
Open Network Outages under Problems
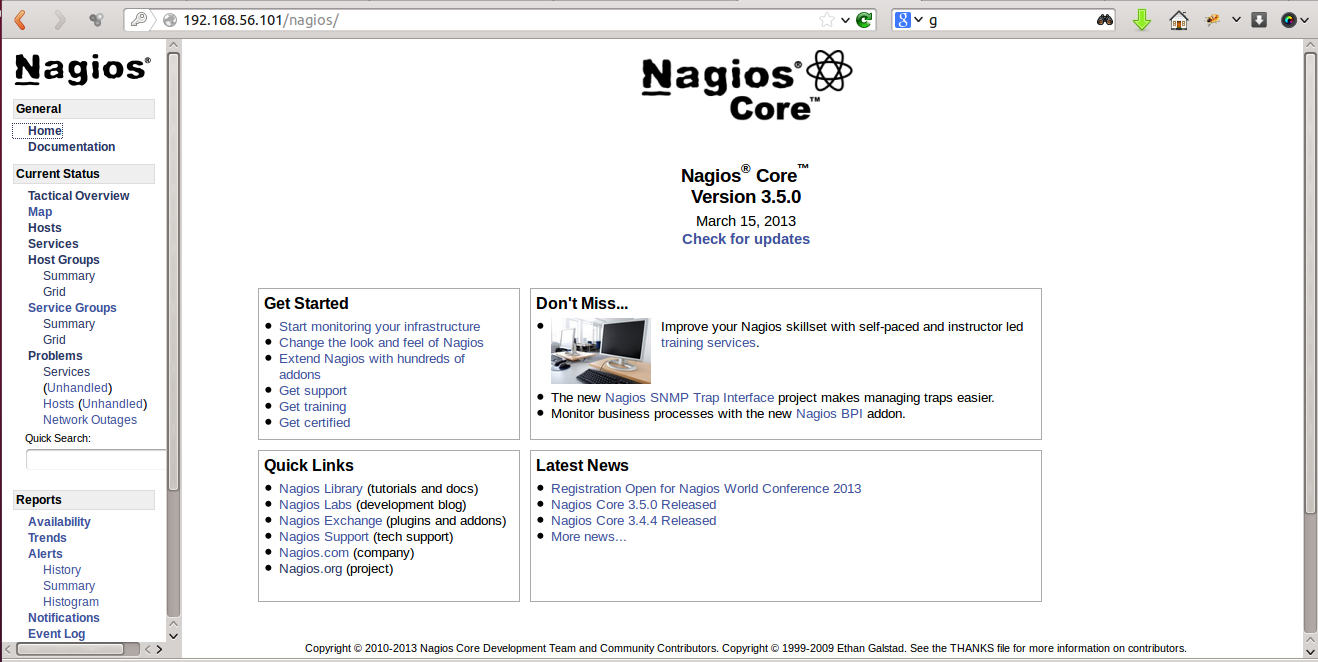pyautogui.click(x=90, y=420)
